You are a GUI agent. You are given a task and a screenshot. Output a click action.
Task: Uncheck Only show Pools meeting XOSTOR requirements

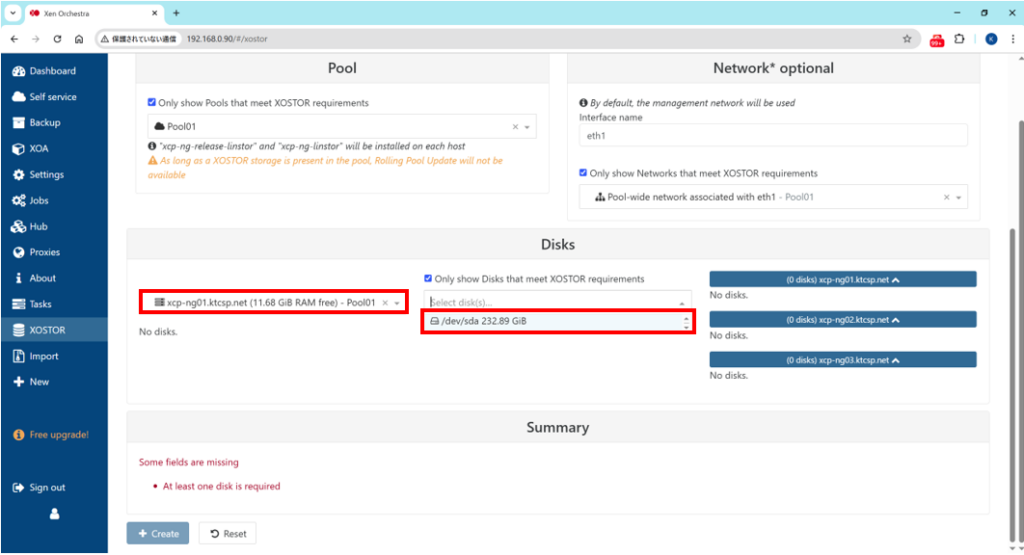tap(152, 103)
